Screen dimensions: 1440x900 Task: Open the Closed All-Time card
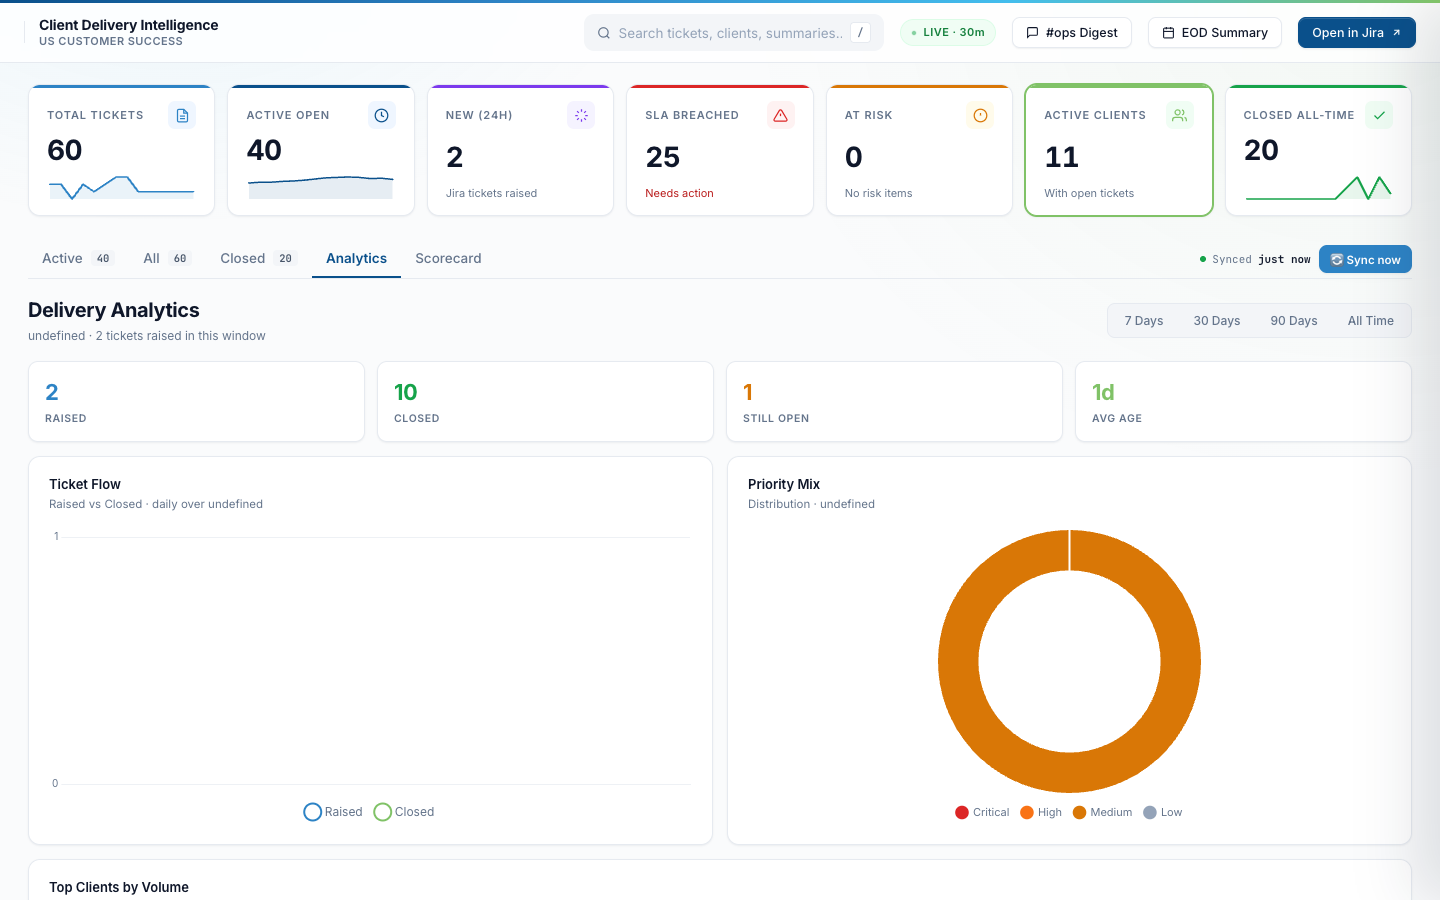point(1318,150)
